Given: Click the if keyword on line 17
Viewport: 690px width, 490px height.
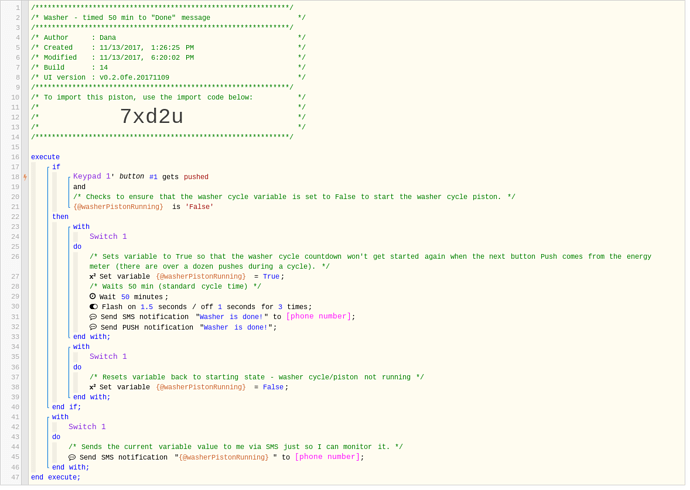Looking at the screenshot, I should (x=56, y=167).
